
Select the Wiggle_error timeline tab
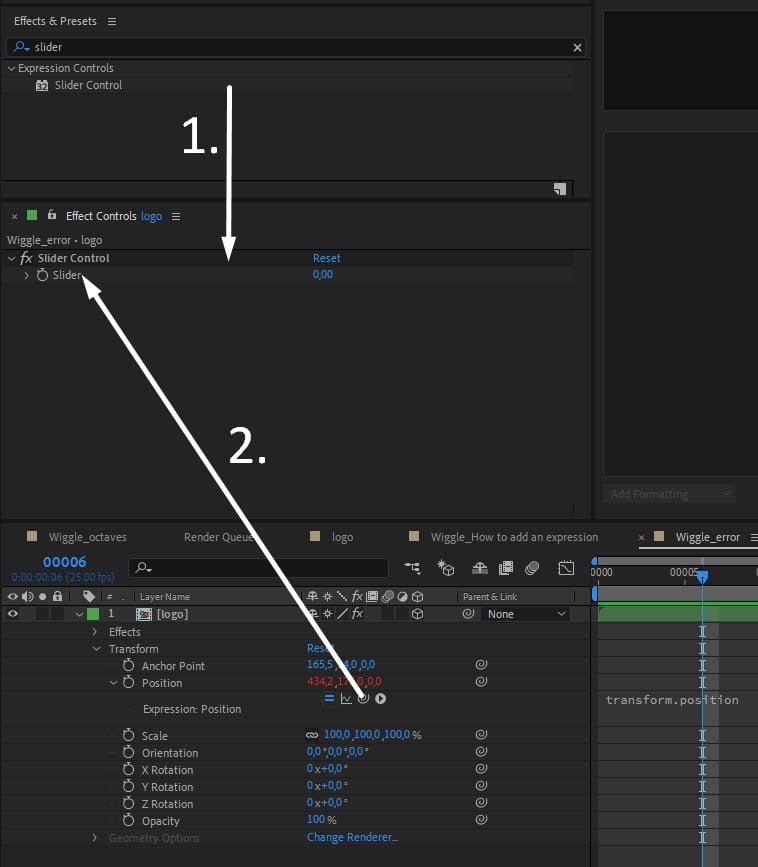(x=708, y=537)
